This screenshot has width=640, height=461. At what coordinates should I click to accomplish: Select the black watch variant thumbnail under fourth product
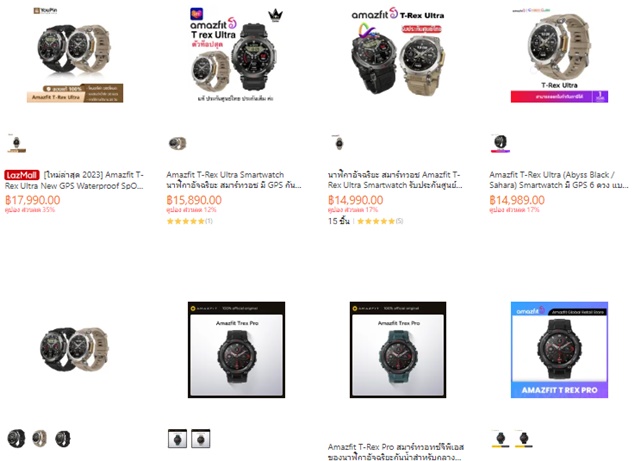[500, 143]
